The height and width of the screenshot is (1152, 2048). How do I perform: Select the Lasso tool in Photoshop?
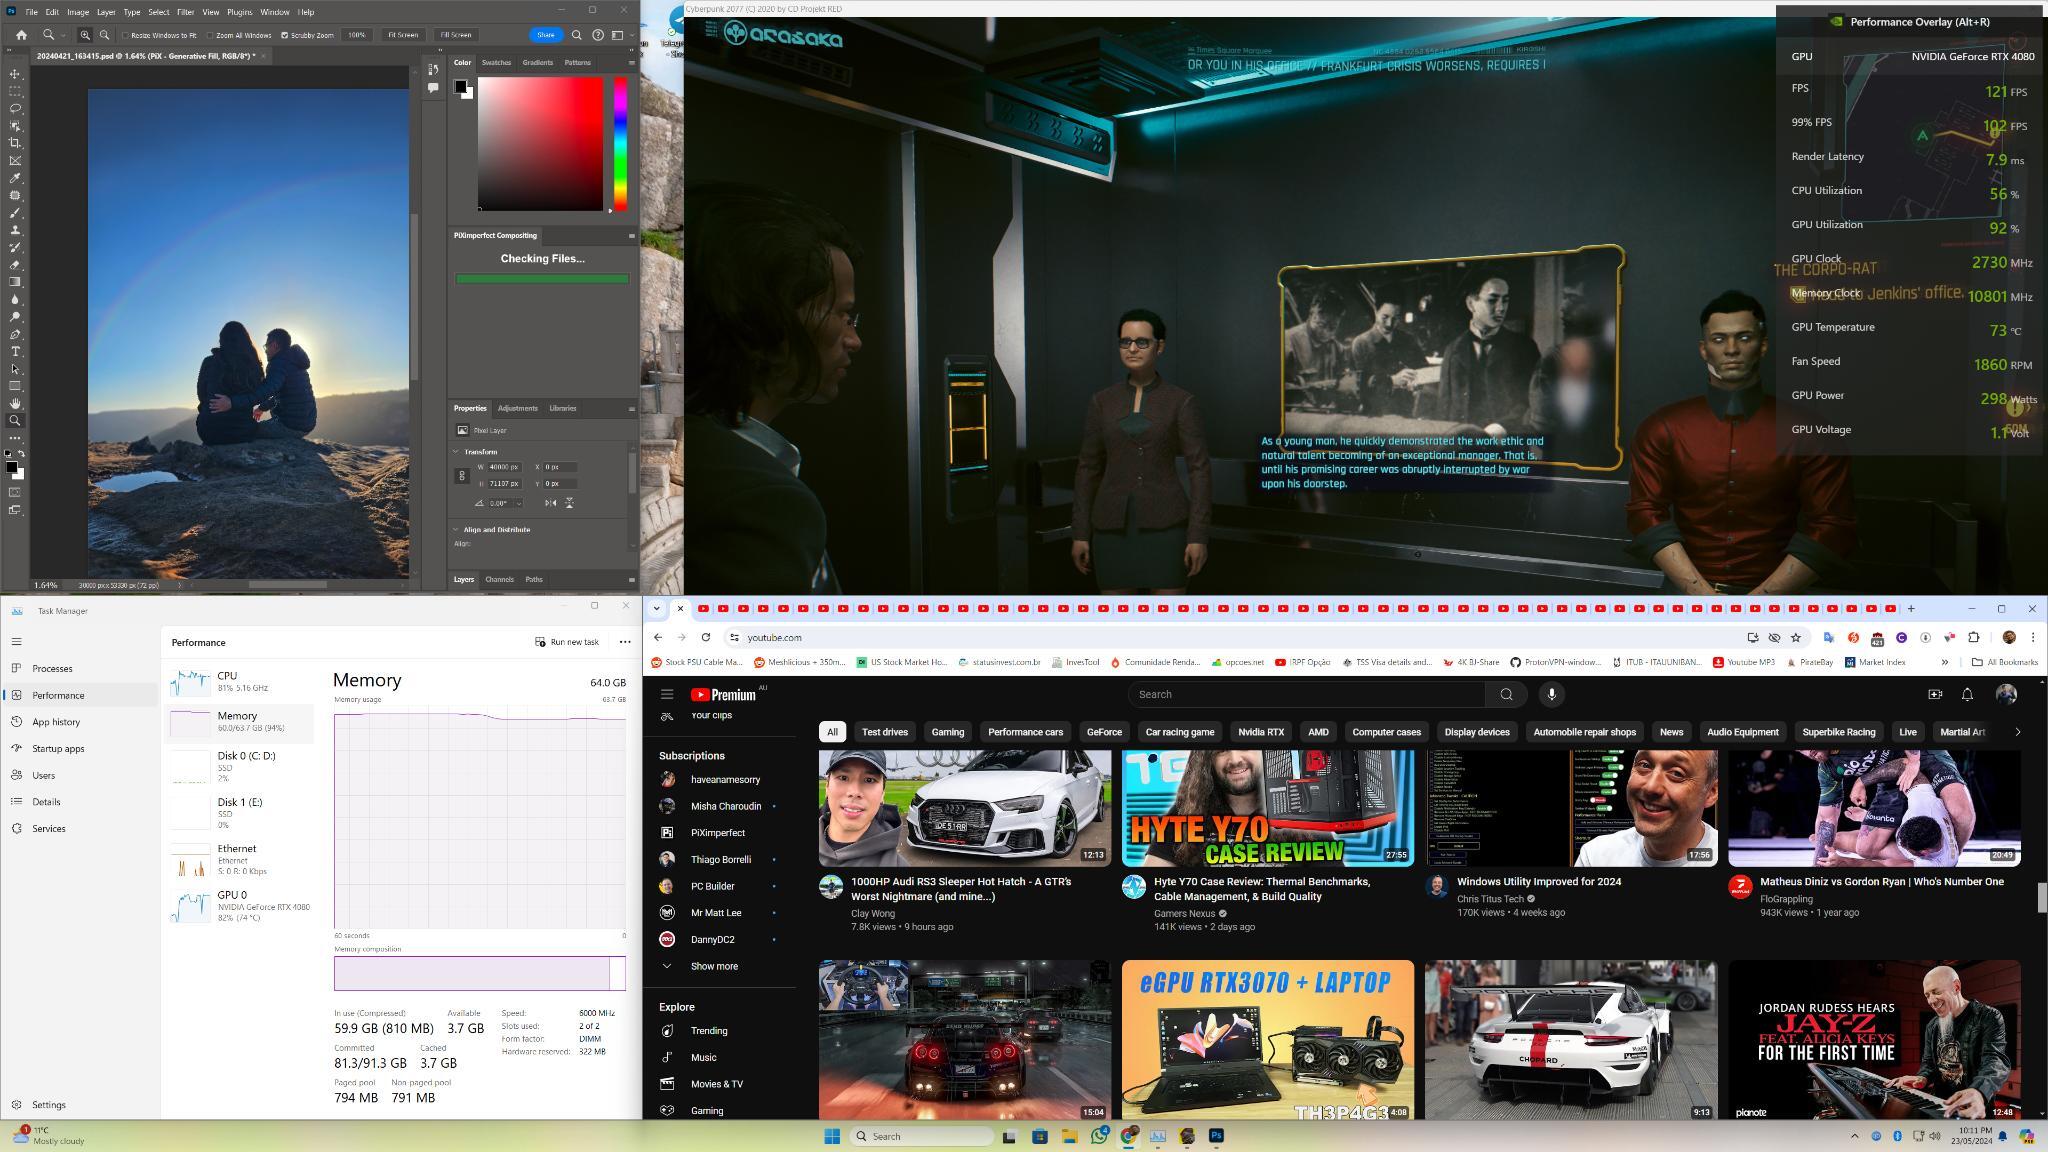click(x=15, y=108)
